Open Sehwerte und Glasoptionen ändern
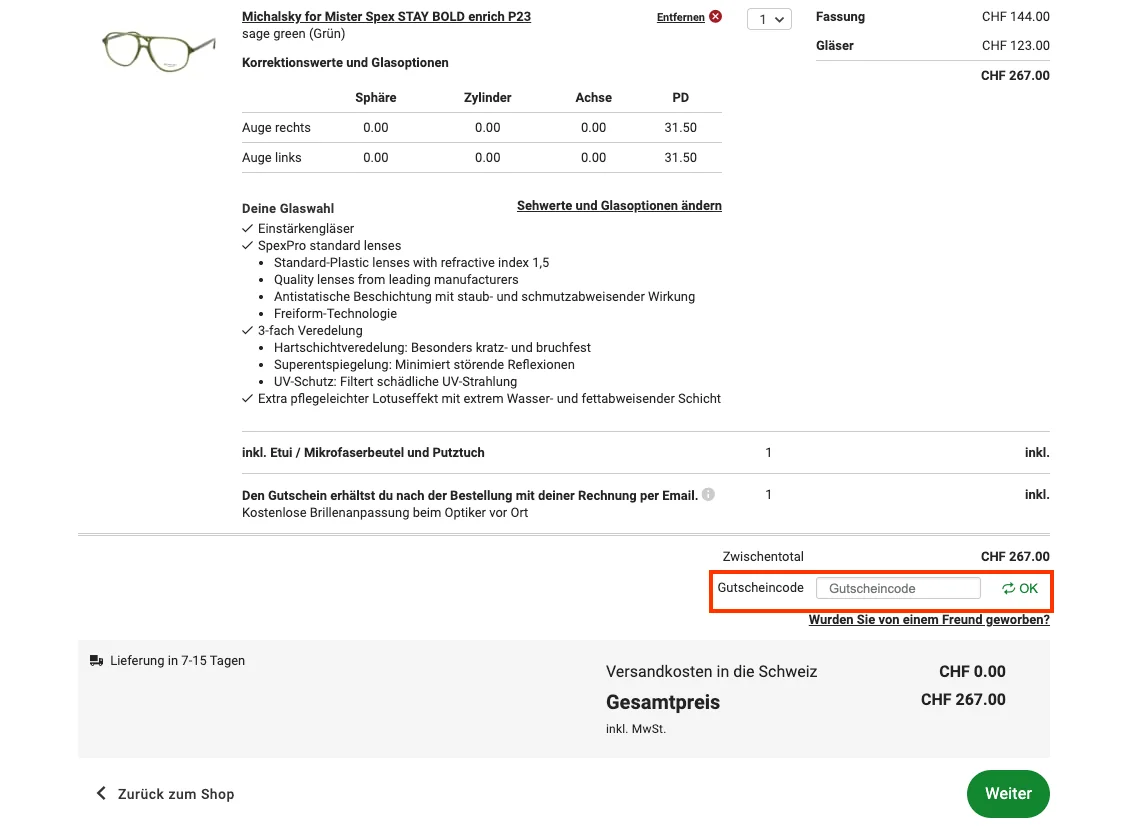This screenshot has height=831, width=1122. [619, 205]
